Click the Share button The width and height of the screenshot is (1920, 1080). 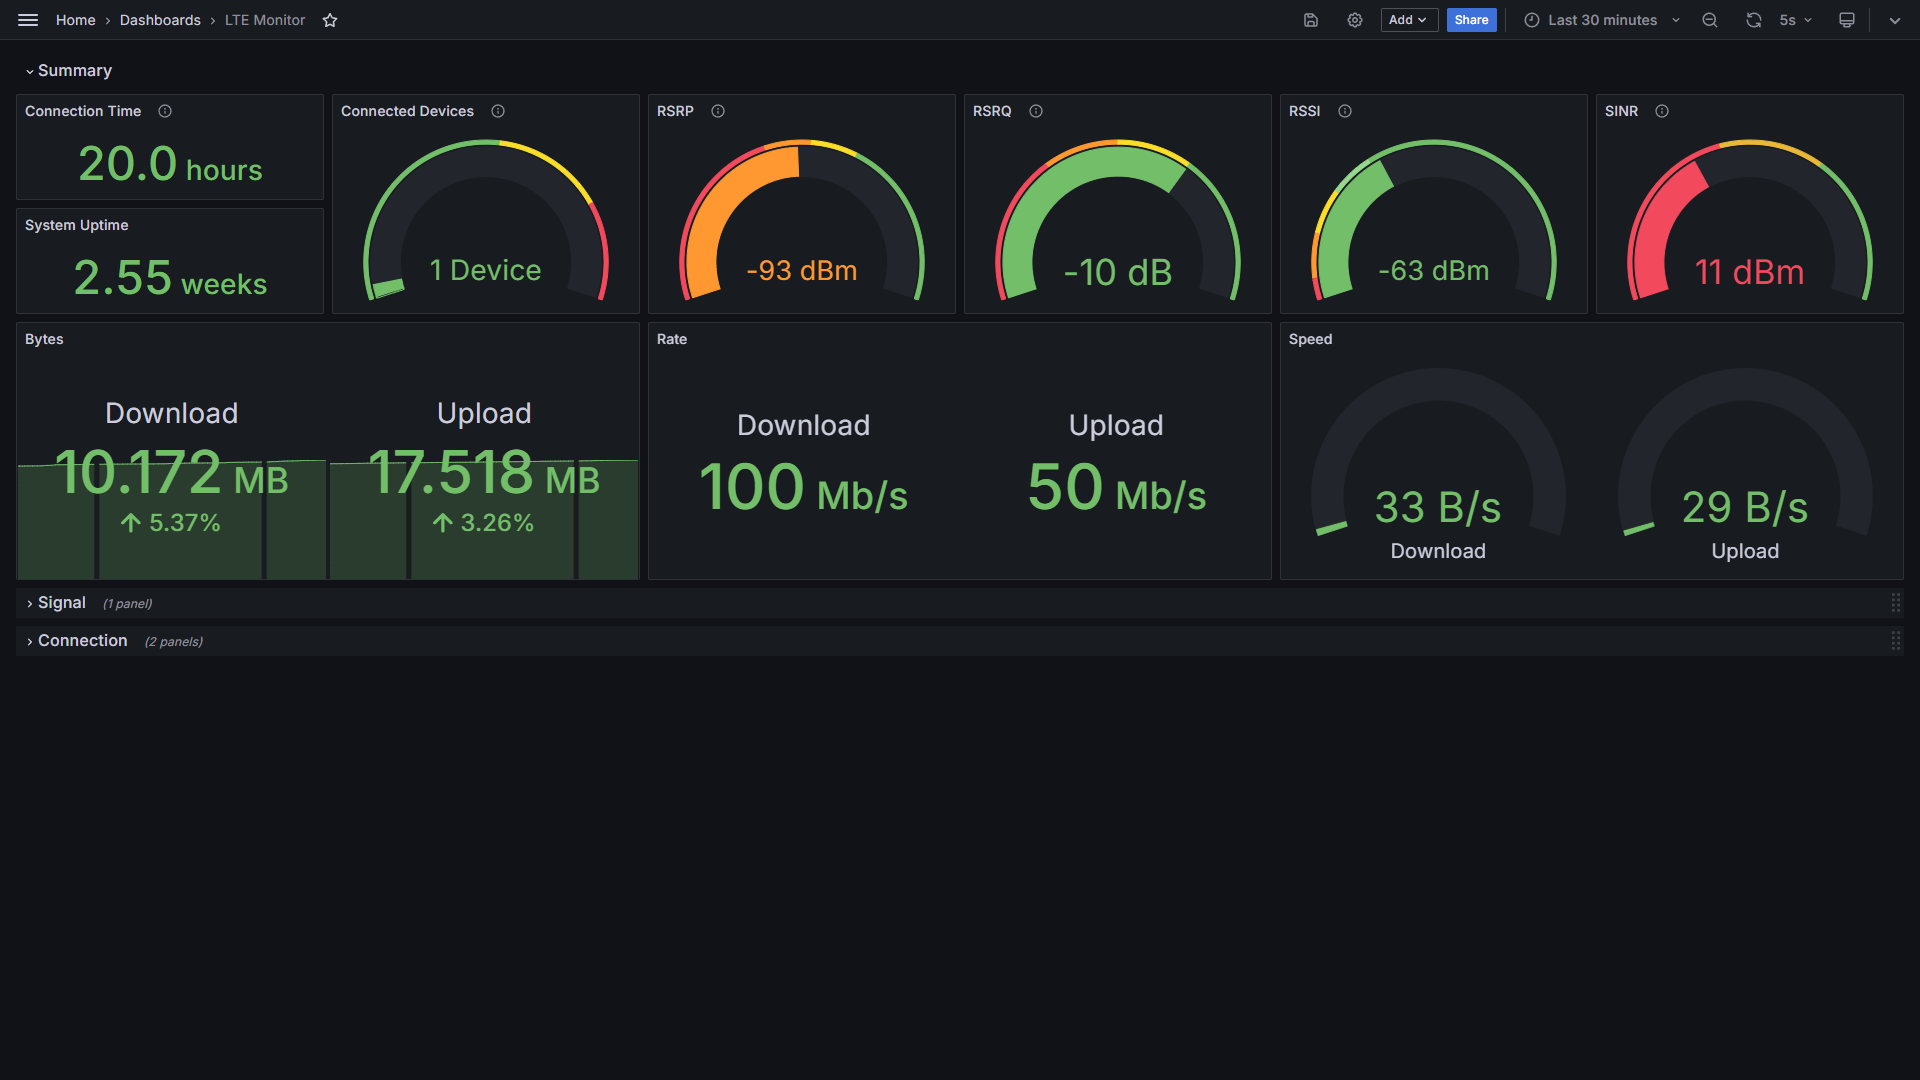click(x=1471, y=20)
